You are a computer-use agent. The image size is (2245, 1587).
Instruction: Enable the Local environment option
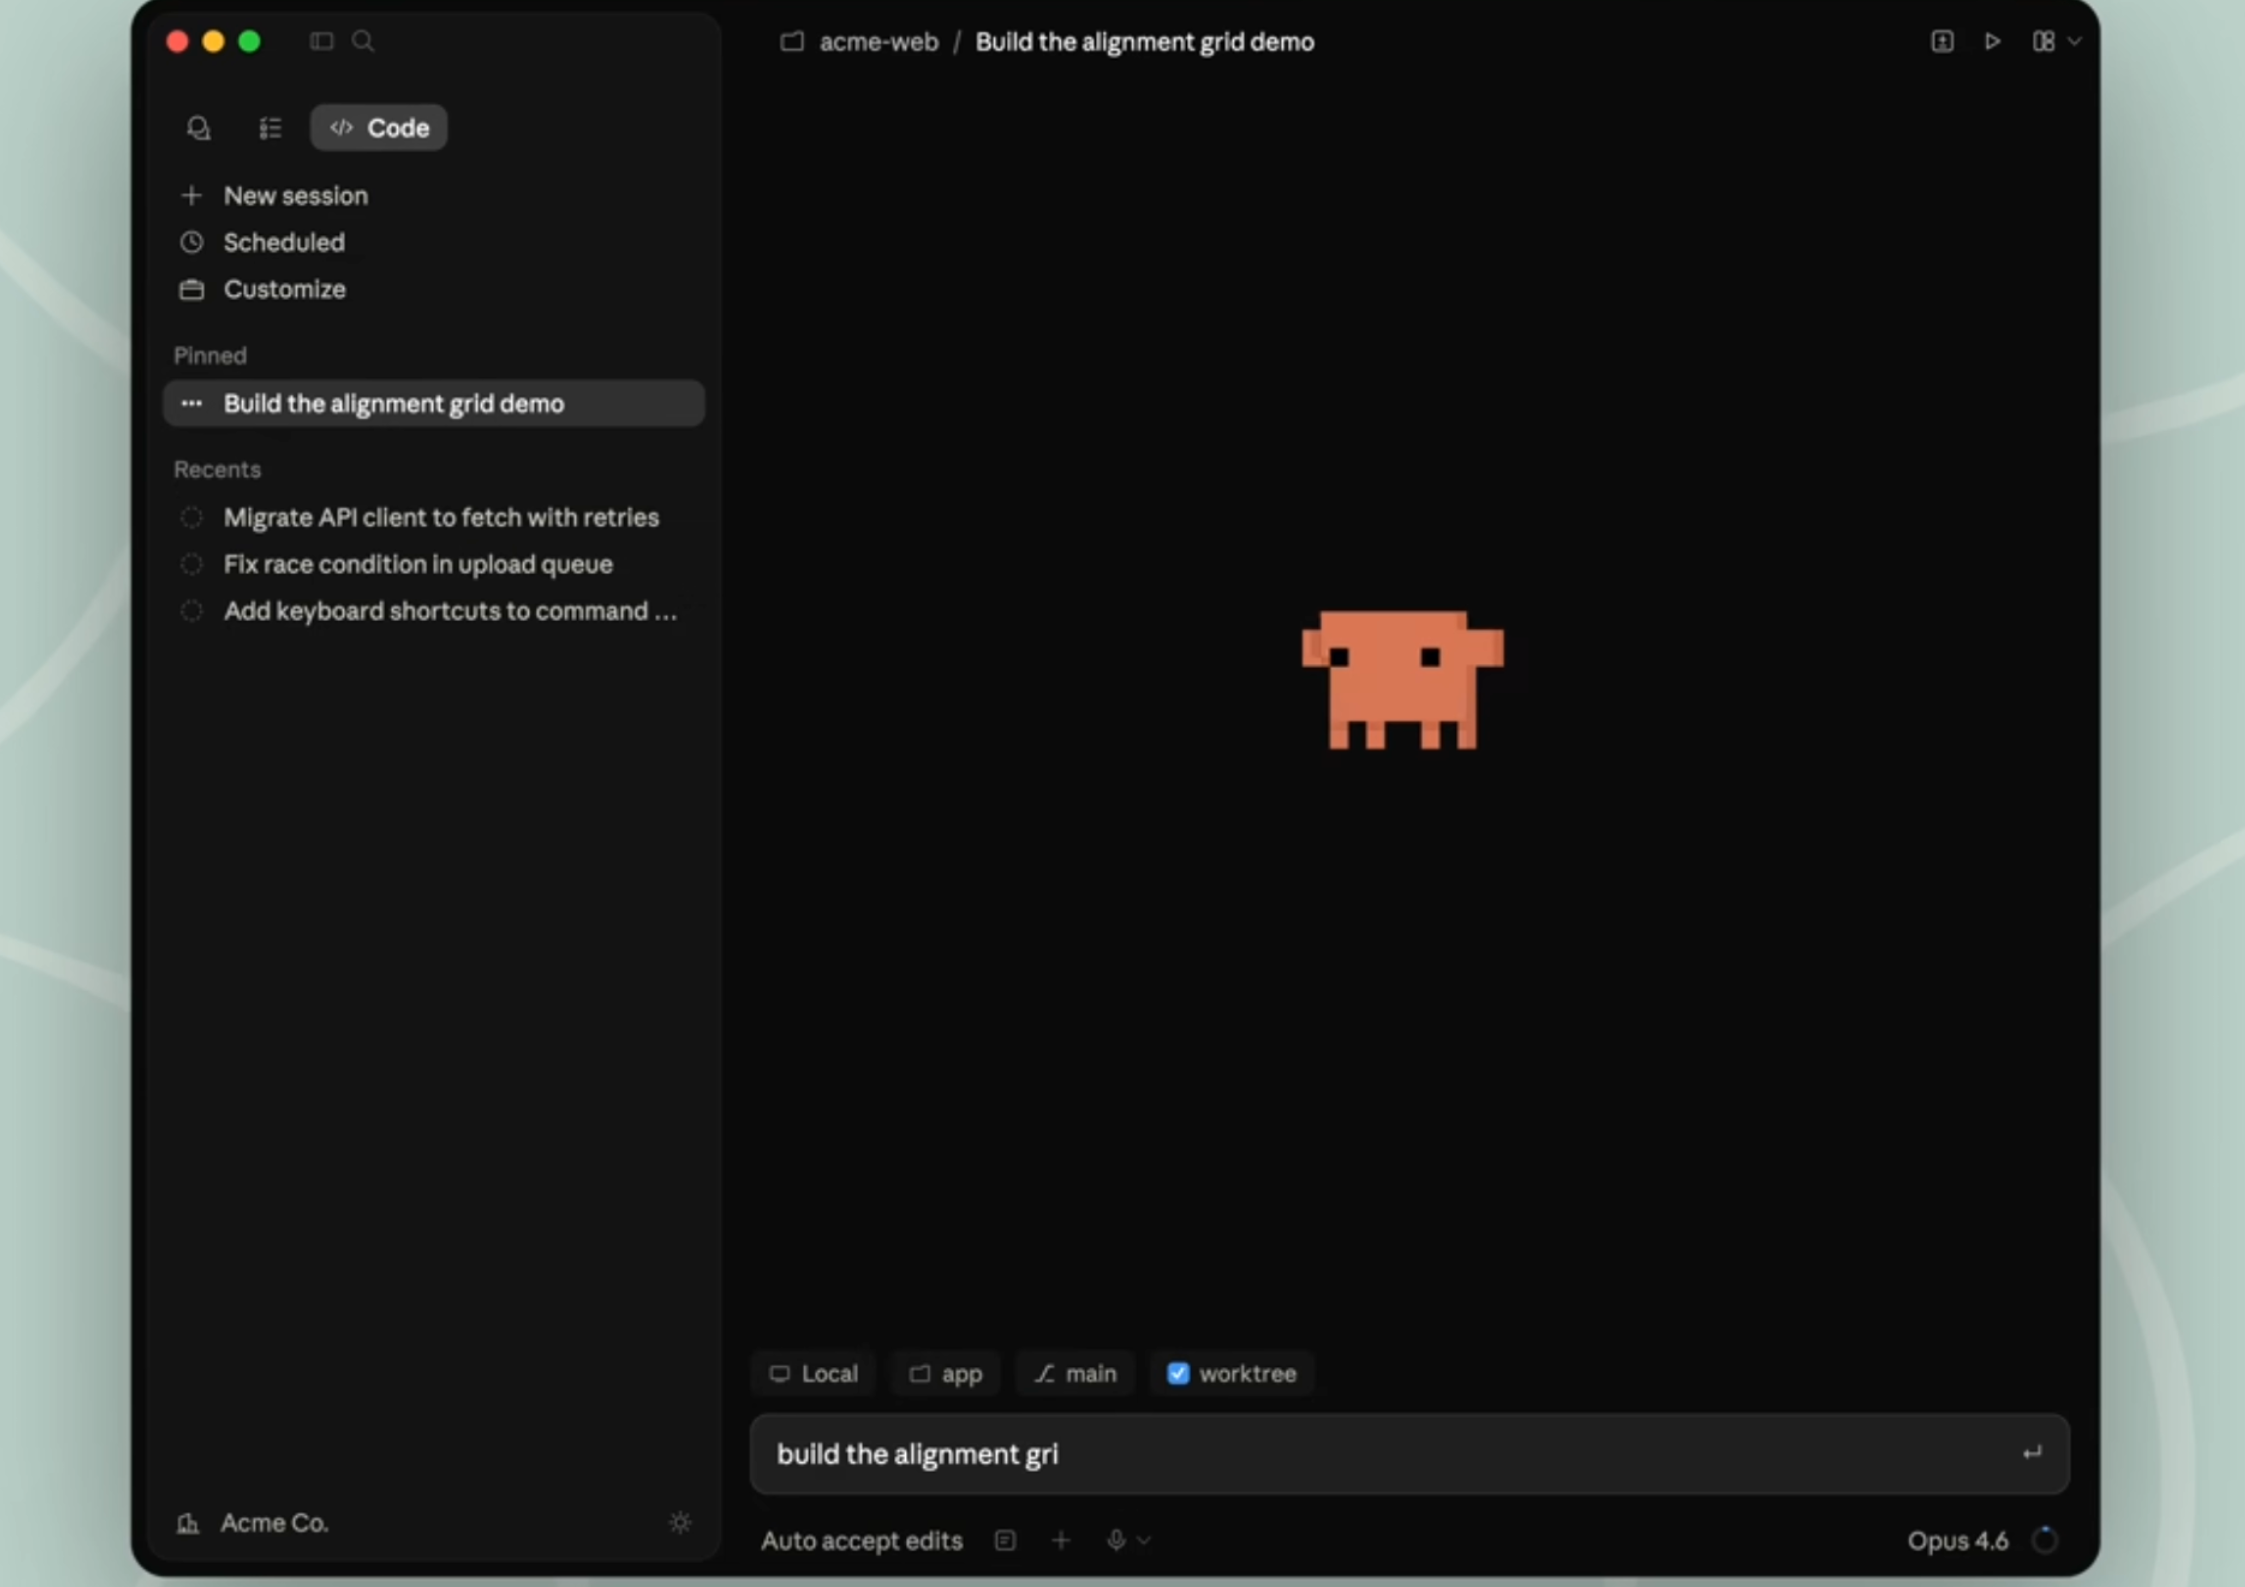[812, 1372]
